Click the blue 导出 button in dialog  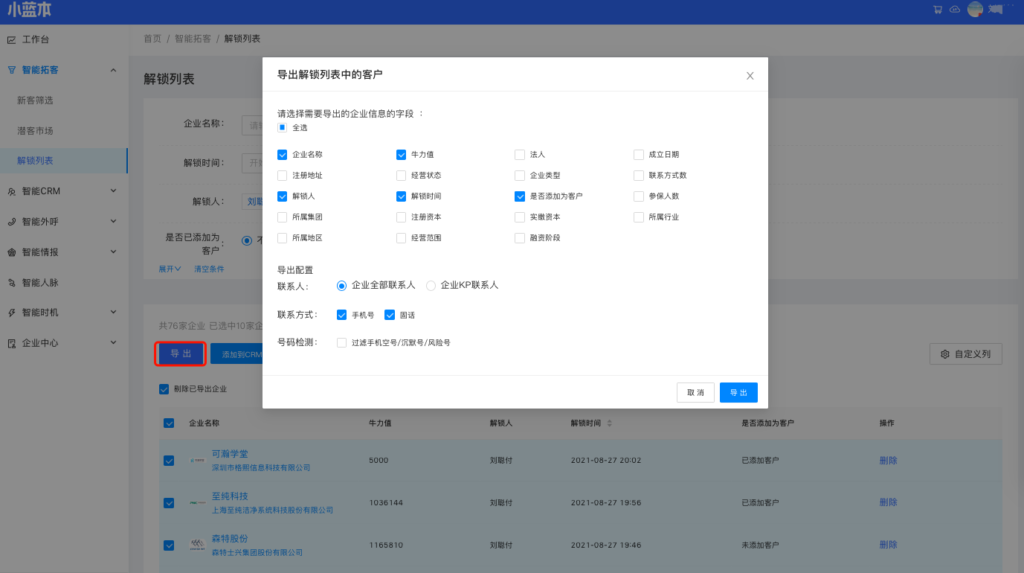click(738, 392)
